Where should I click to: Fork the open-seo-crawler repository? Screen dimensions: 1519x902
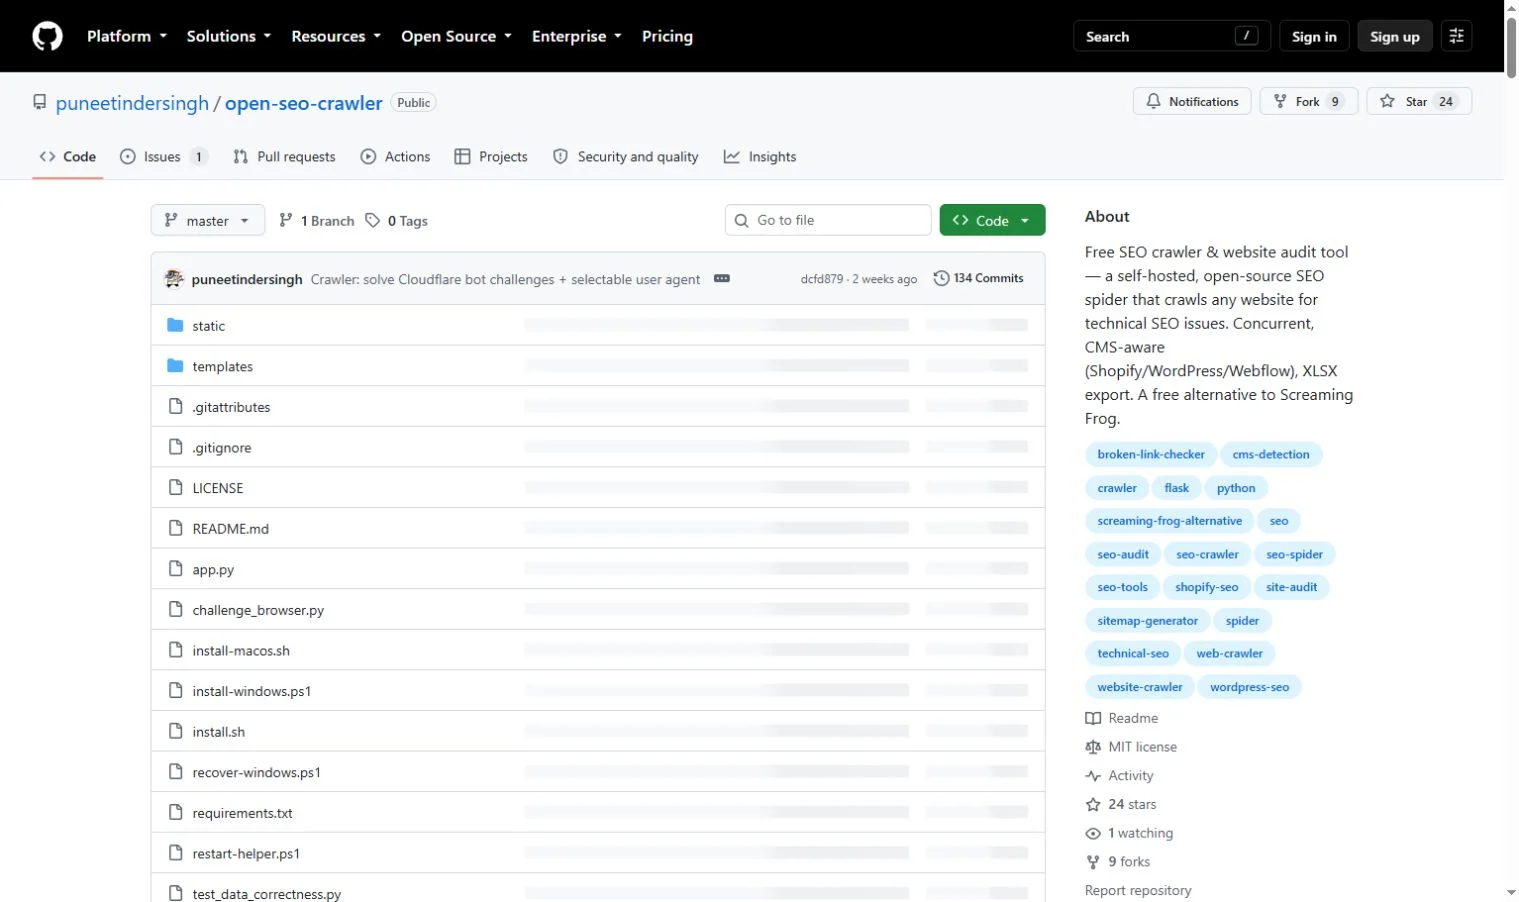coord(1309,101)
